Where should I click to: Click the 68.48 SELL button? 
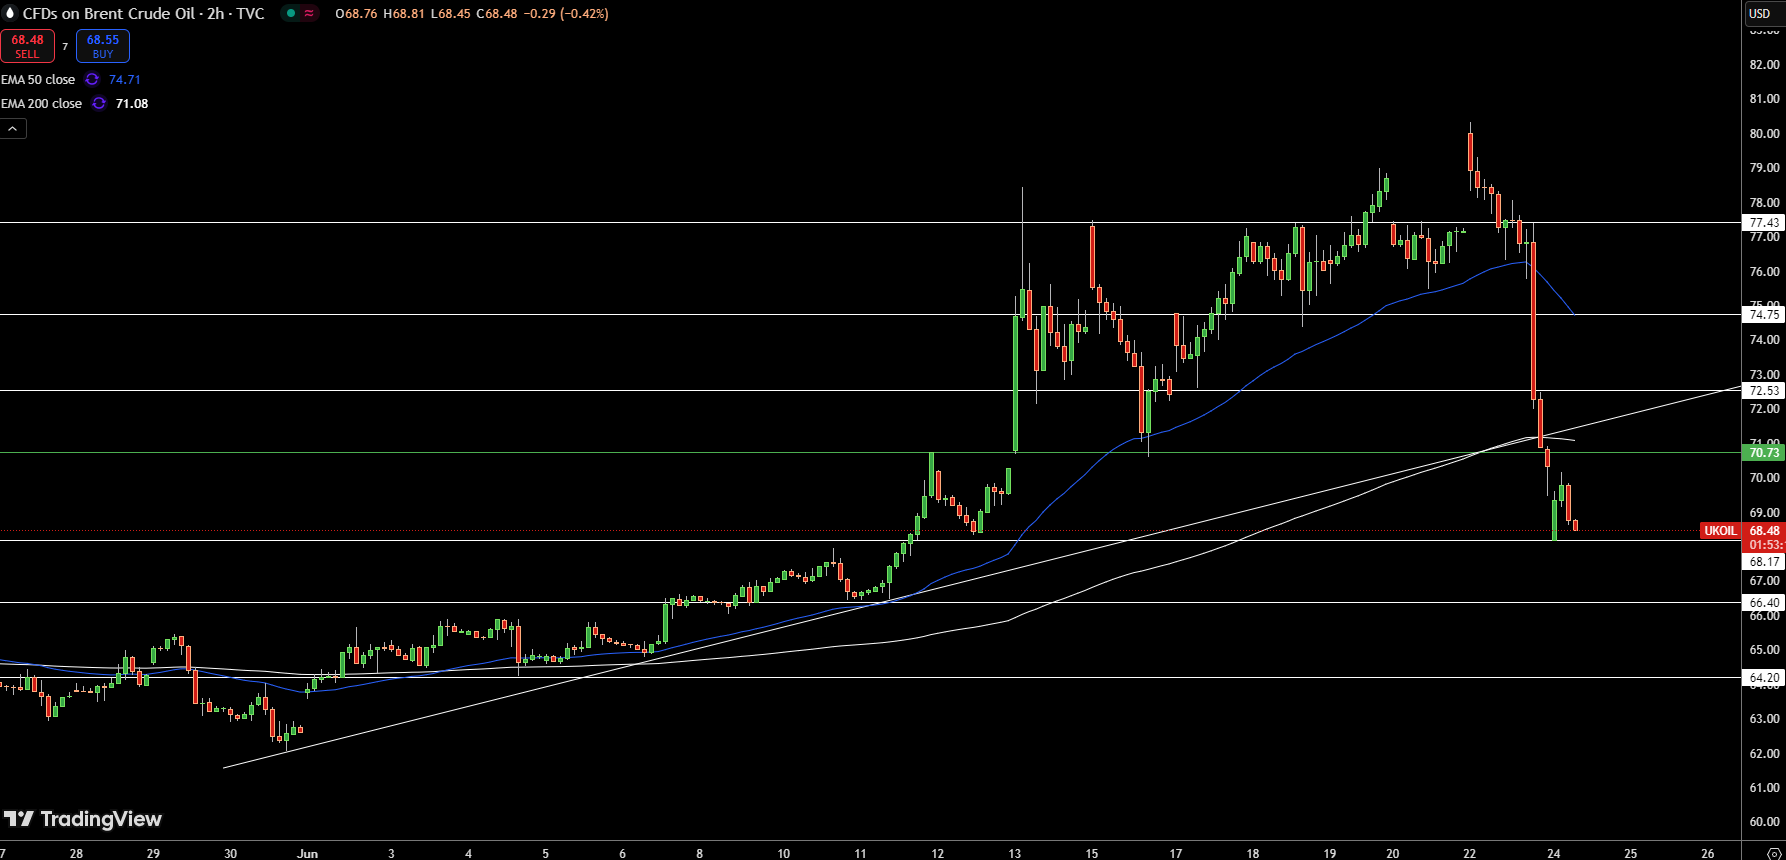27,46
